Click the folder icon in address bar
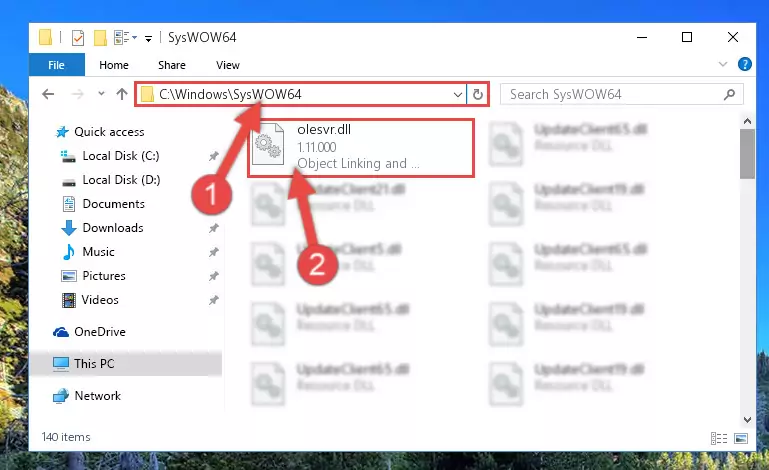The width and height of the screenshot is (769, 470). click(x=147, y=94)
